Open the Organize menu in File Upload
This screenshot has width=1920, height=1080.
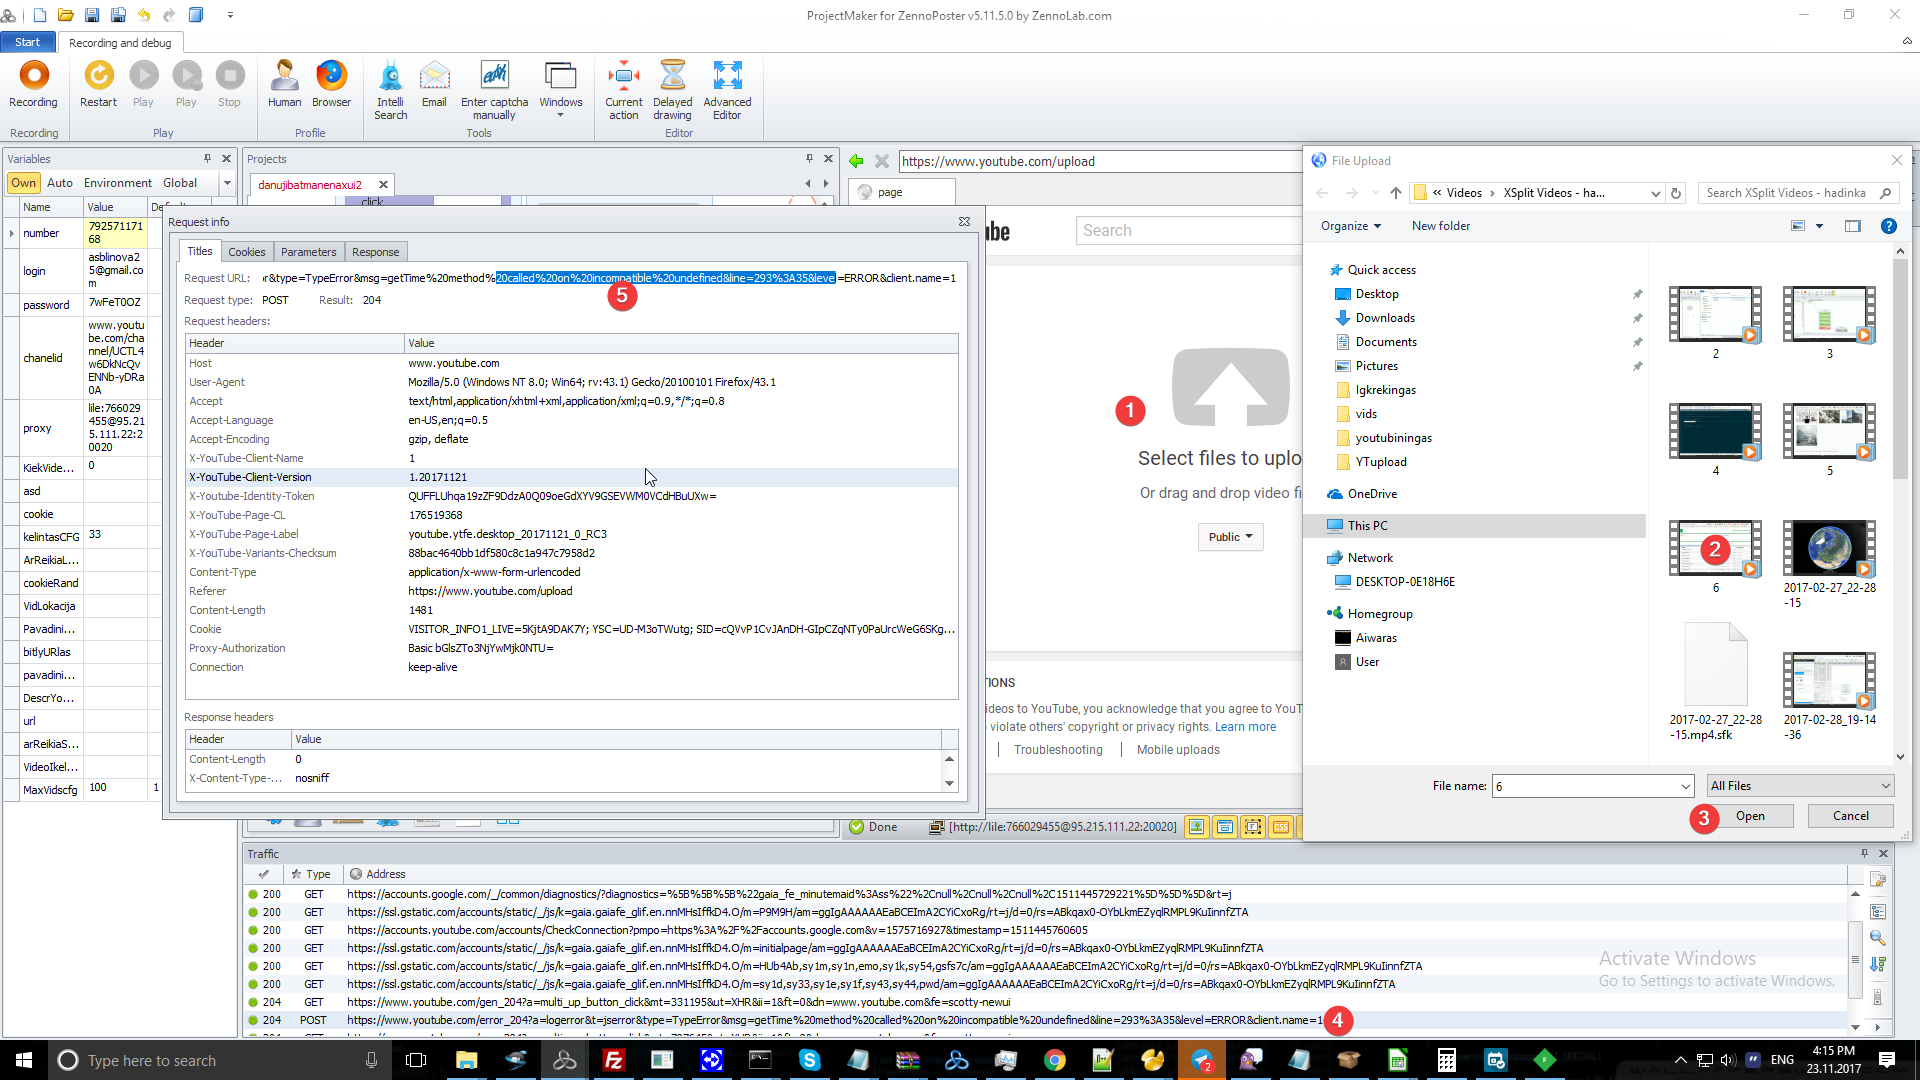click(1350, 226)
